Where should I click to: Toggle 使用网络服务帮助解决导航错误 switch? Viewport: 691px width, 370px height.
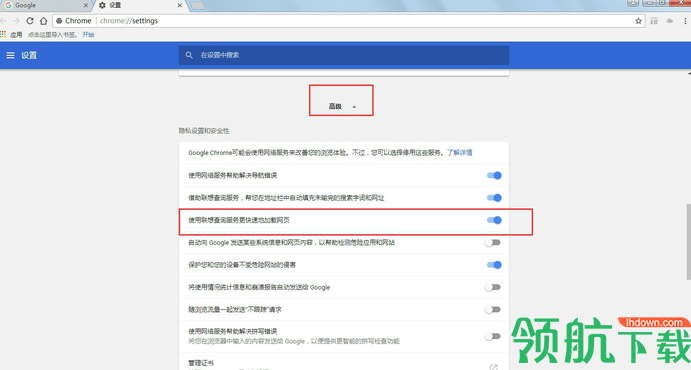point(494,175)
